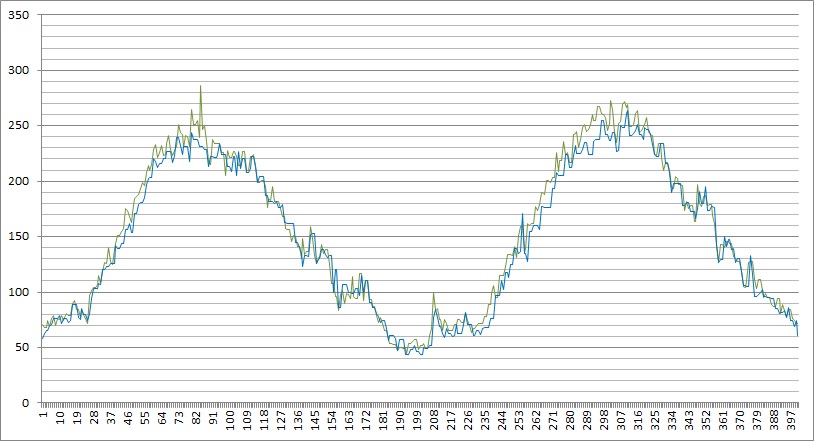Click the 150 vertical axis label
This screenshot has height=441, width=814.
[x=18, y=236]
